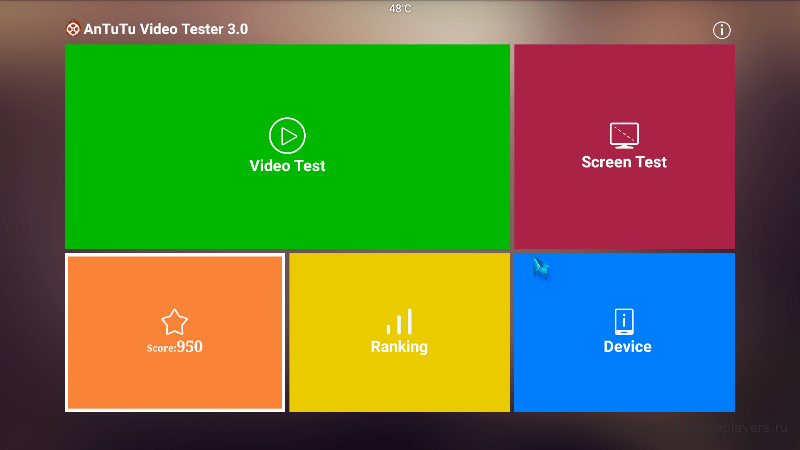The width and height of the screenshot is (800, 450).
Task: Open the yellow Ranking tile
Action: pos(399,332)
